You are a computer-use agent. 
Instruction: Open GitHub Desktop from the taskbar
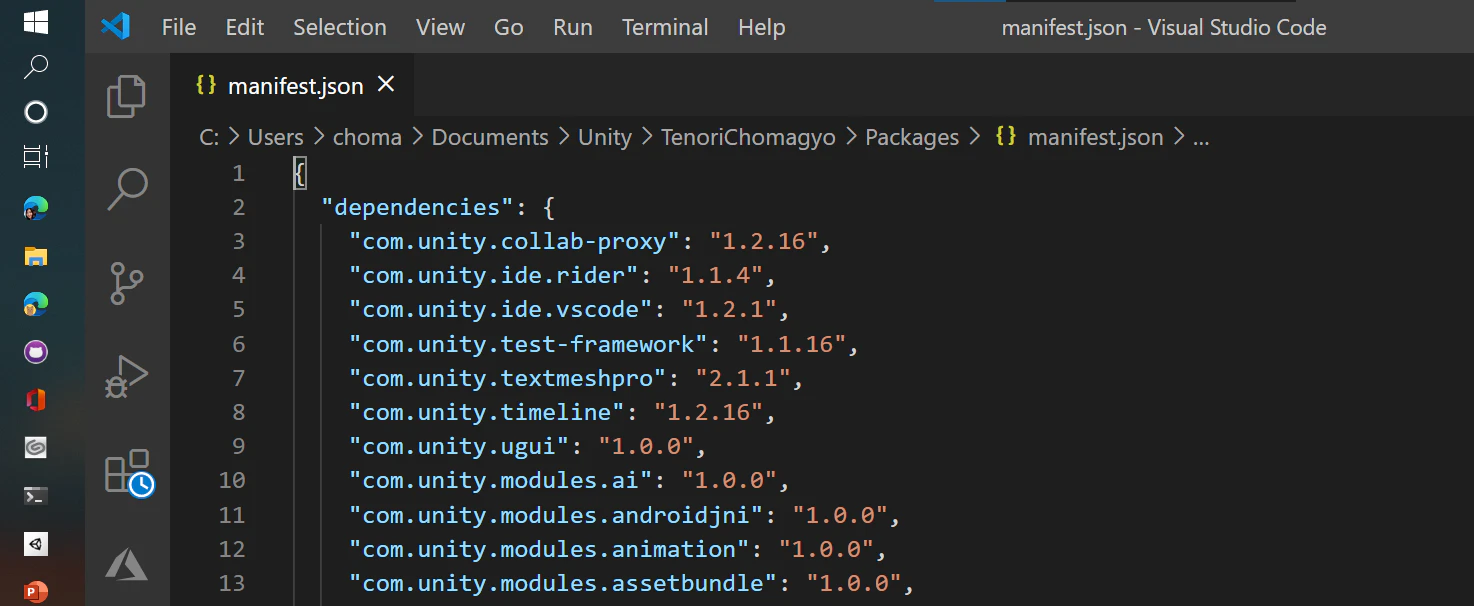(36, 352)
